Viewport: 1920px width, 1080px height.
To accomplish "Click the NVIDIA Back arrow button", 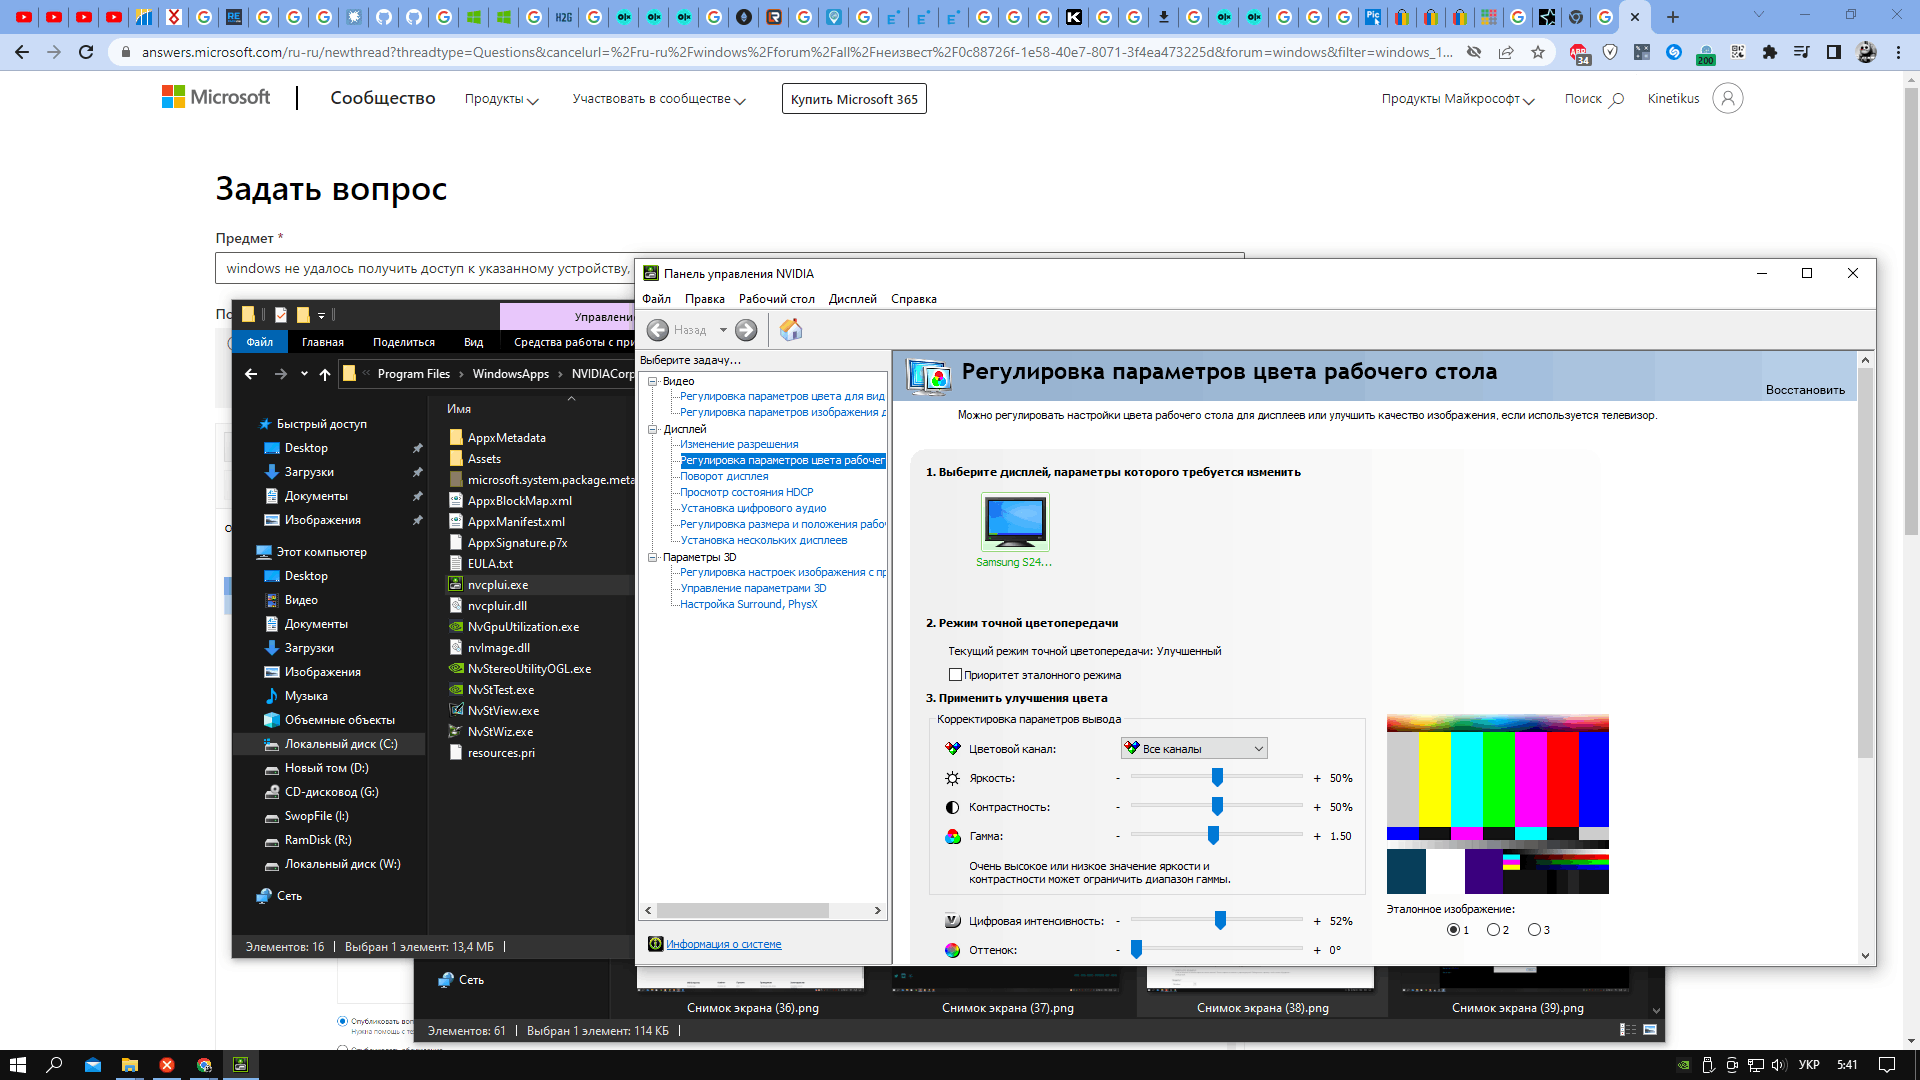I will (x=657, y=330).
